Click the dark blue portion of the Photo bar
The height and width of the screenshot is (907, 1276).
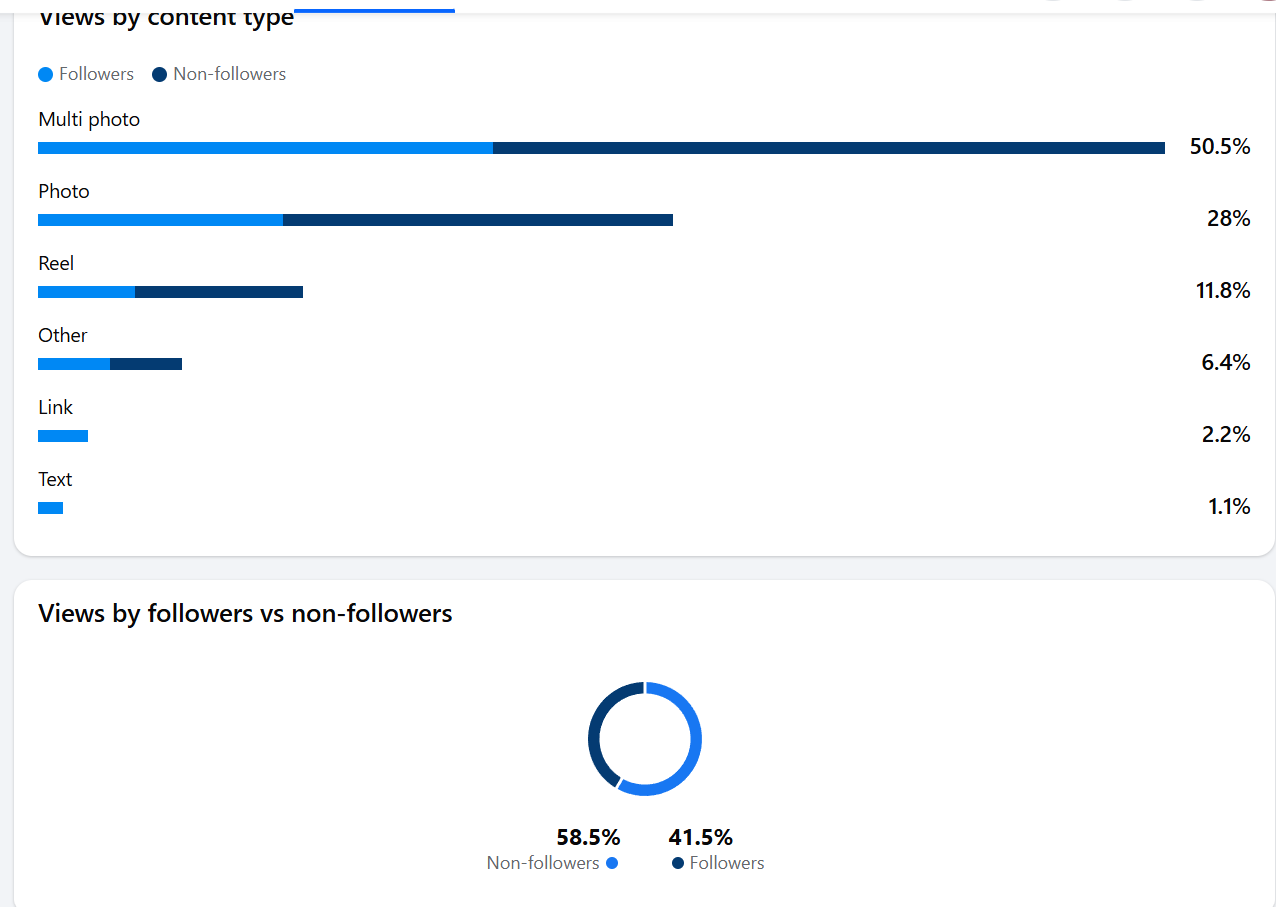point(477,220)
